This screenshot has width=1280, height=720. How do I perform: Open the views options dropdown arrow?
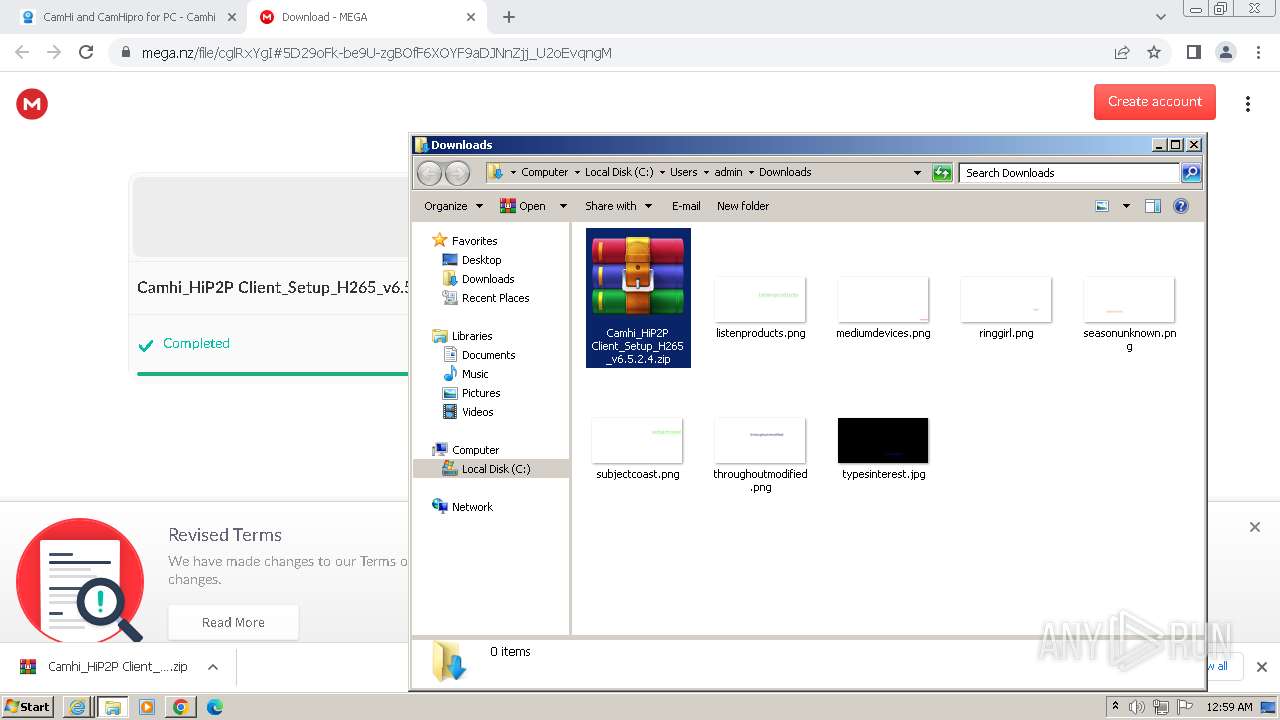1126,206
